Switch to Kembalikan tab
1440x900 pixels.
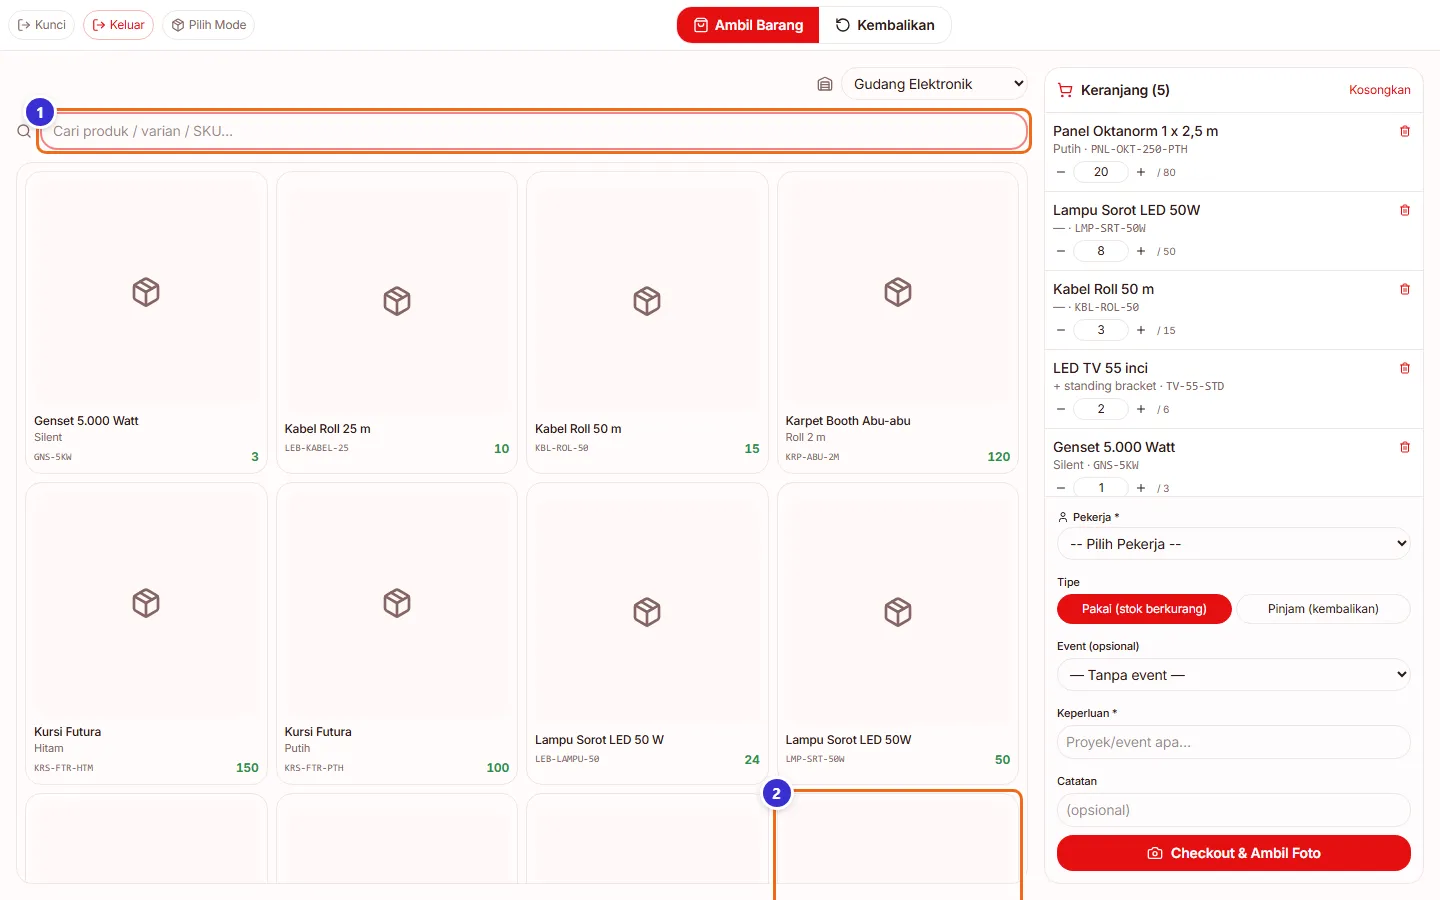(x=885, y=25)
